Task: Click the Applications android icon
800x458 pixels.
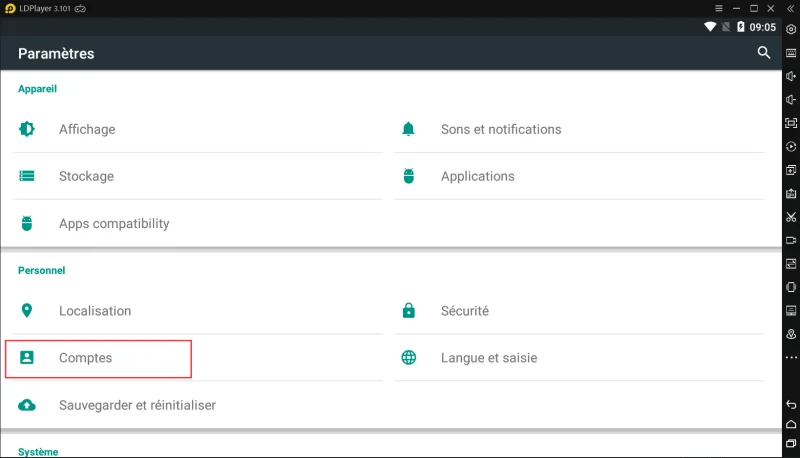Action: pos(409,176)
